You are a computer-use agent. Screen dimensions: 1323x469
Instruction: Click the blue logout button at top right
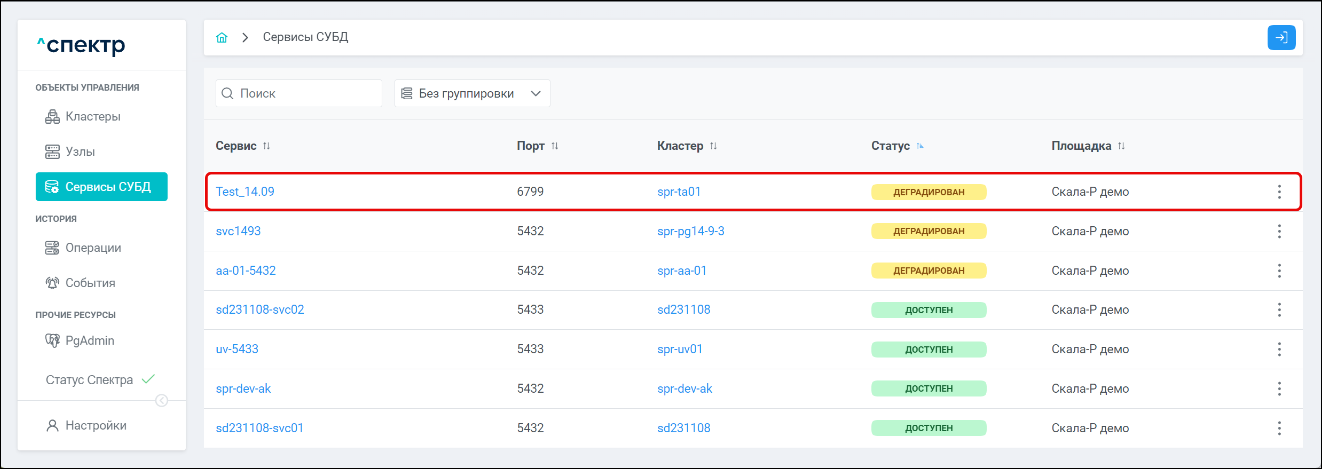click(x=1281, y=38)
